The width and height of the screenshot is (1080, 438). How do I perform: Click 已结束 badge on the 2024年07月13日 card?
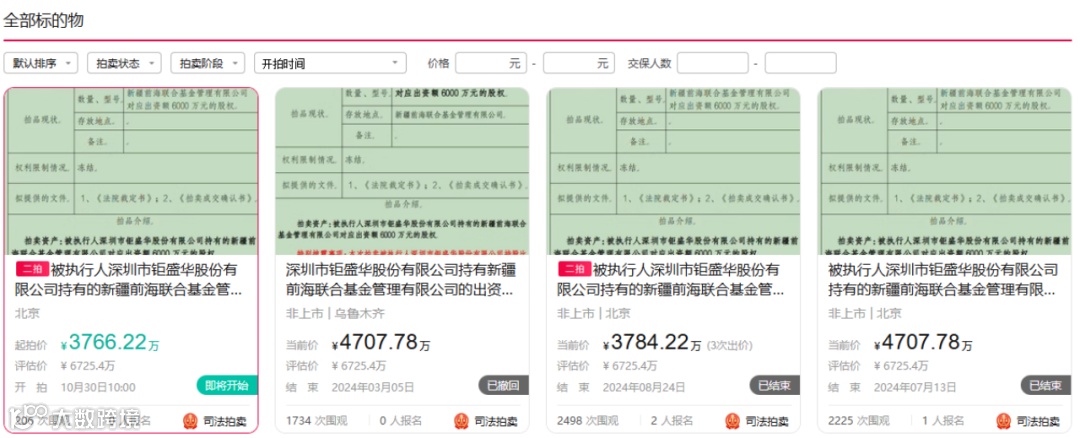pos(1046,385)
